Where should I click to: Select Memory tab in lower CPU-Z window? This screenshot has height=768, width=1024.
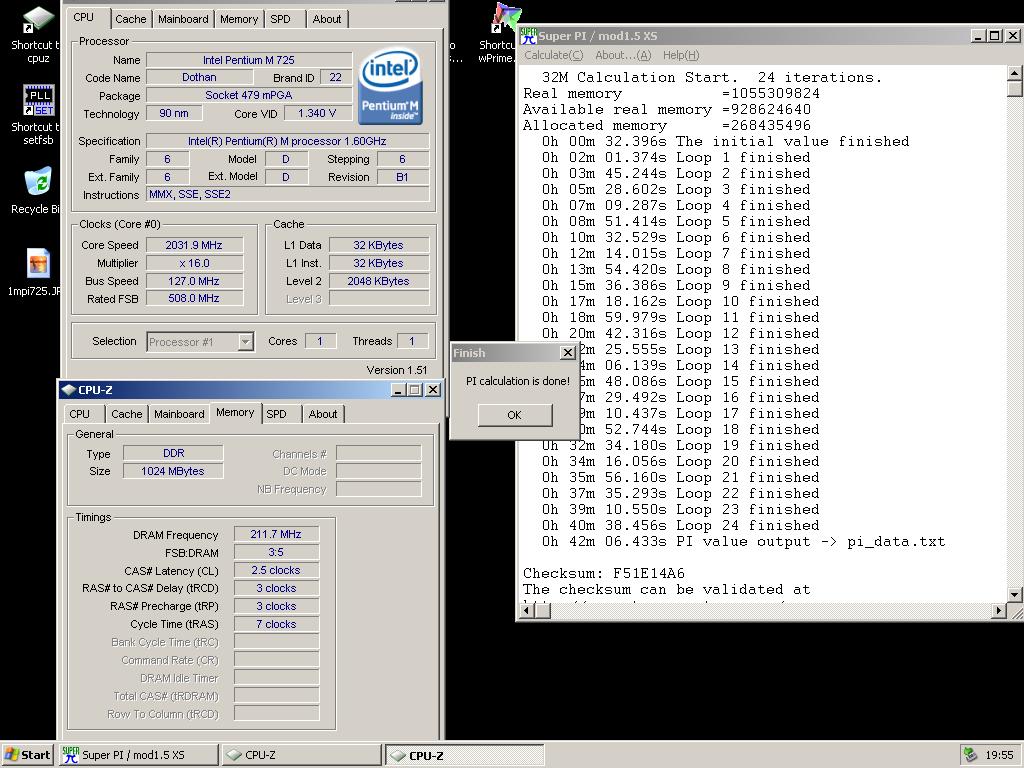point(235,413)
